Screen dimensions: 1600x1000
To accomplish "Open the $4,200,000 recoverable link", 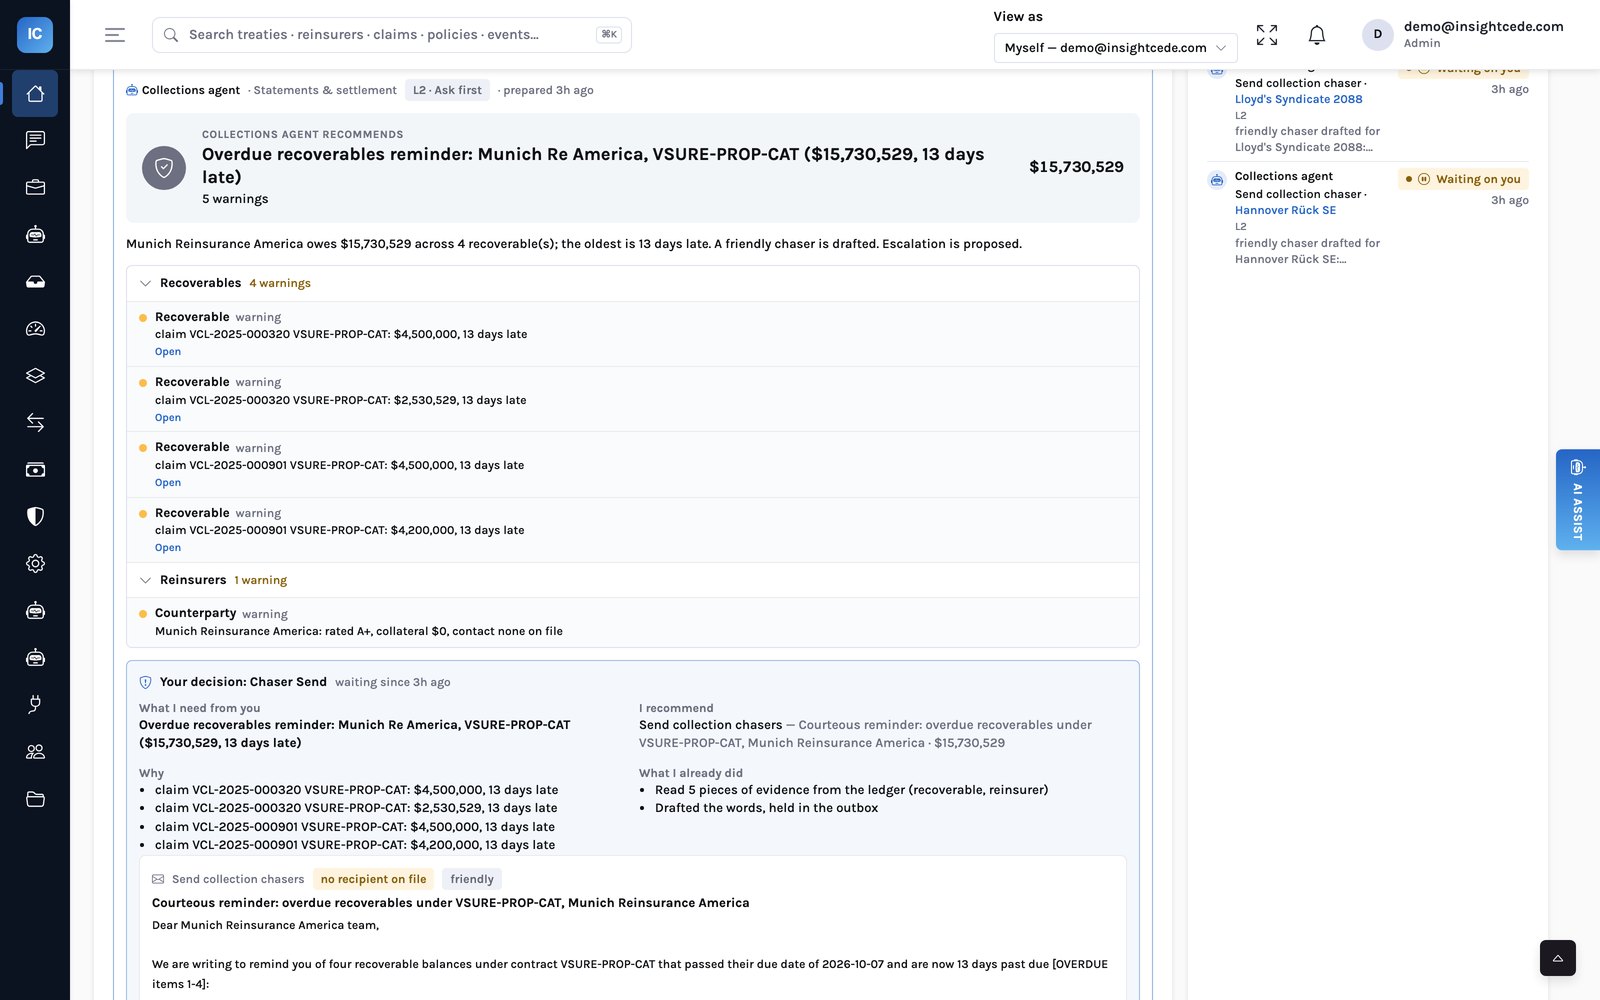I will (x=168, y=548).
